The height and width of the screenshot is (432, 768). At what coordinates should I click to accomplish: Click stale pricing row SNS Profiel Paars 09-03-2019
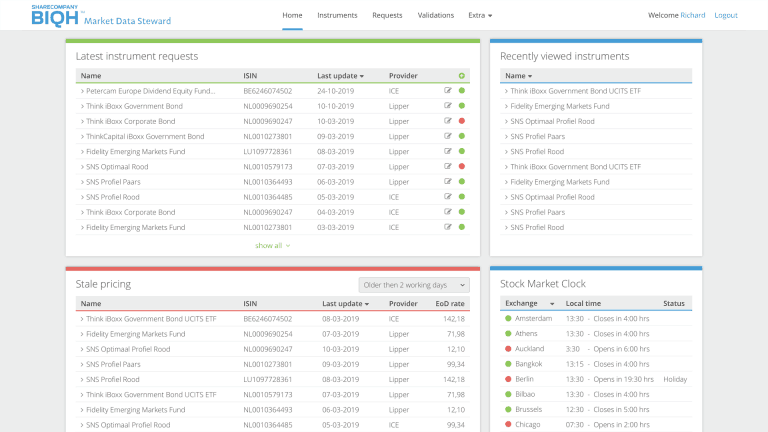tap(272, 364)
